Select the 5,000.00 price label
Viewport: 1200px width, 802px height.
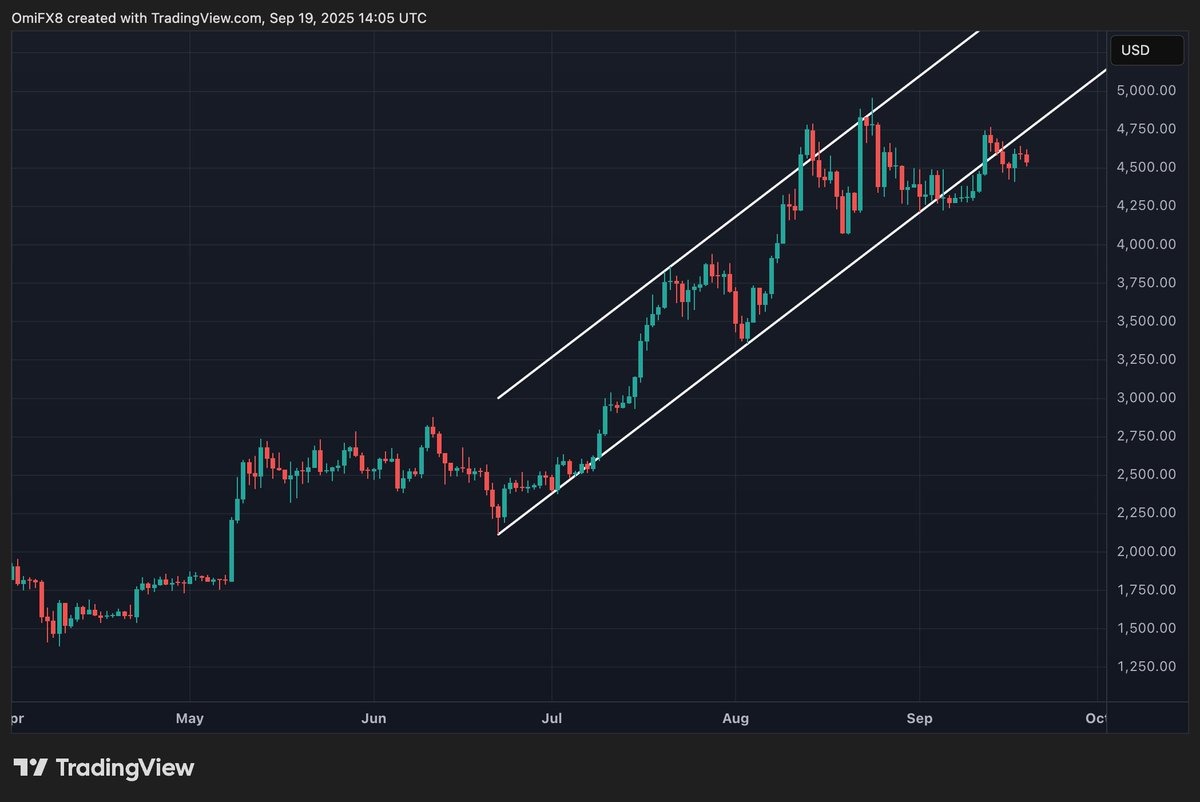click(1148, 90)
